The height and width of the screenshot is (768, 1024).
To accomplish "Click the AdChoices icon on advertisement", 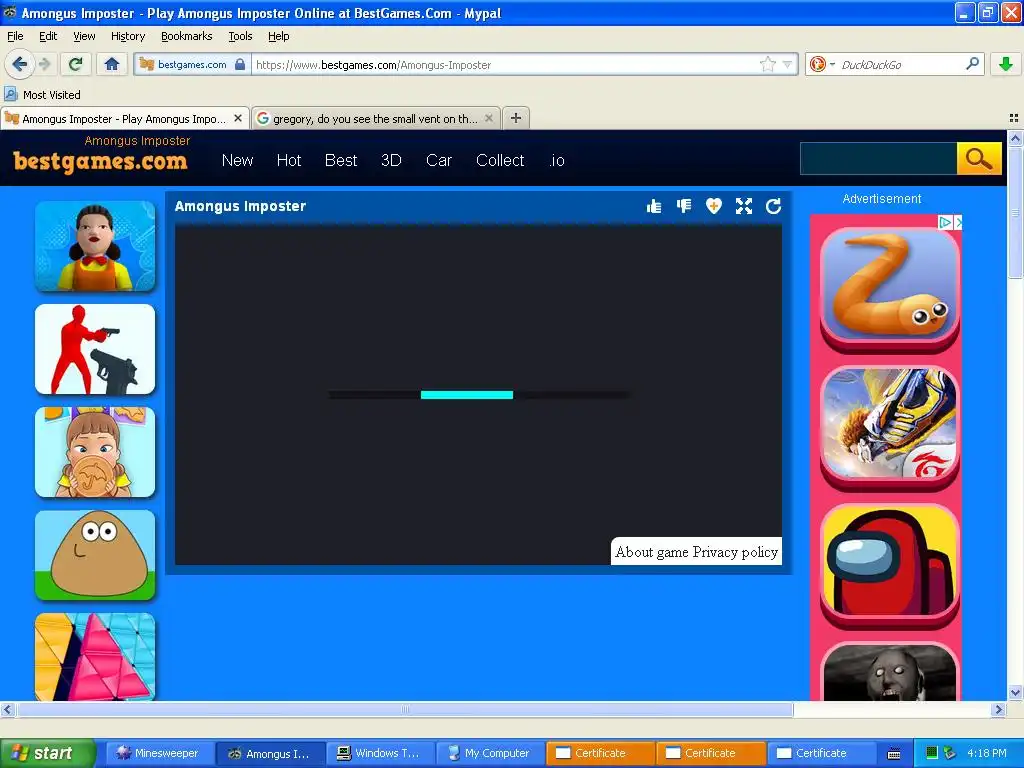I will pos(945,222).
